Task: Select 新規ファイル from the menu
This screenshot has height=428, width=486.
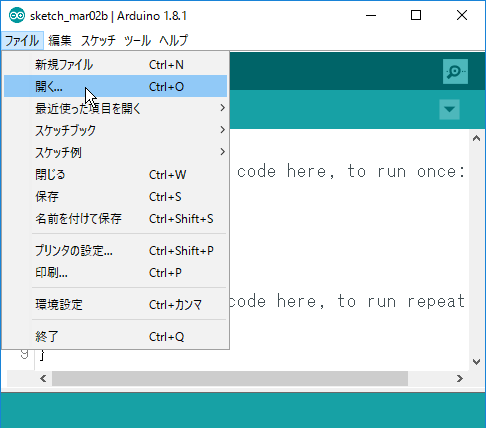Action: [x=115, y=65]
